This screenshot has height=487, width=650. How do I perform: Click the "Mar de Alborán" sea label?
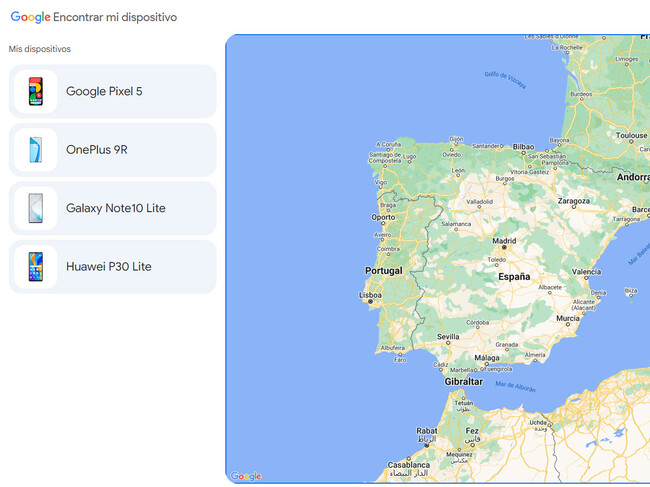coord(515,387)
